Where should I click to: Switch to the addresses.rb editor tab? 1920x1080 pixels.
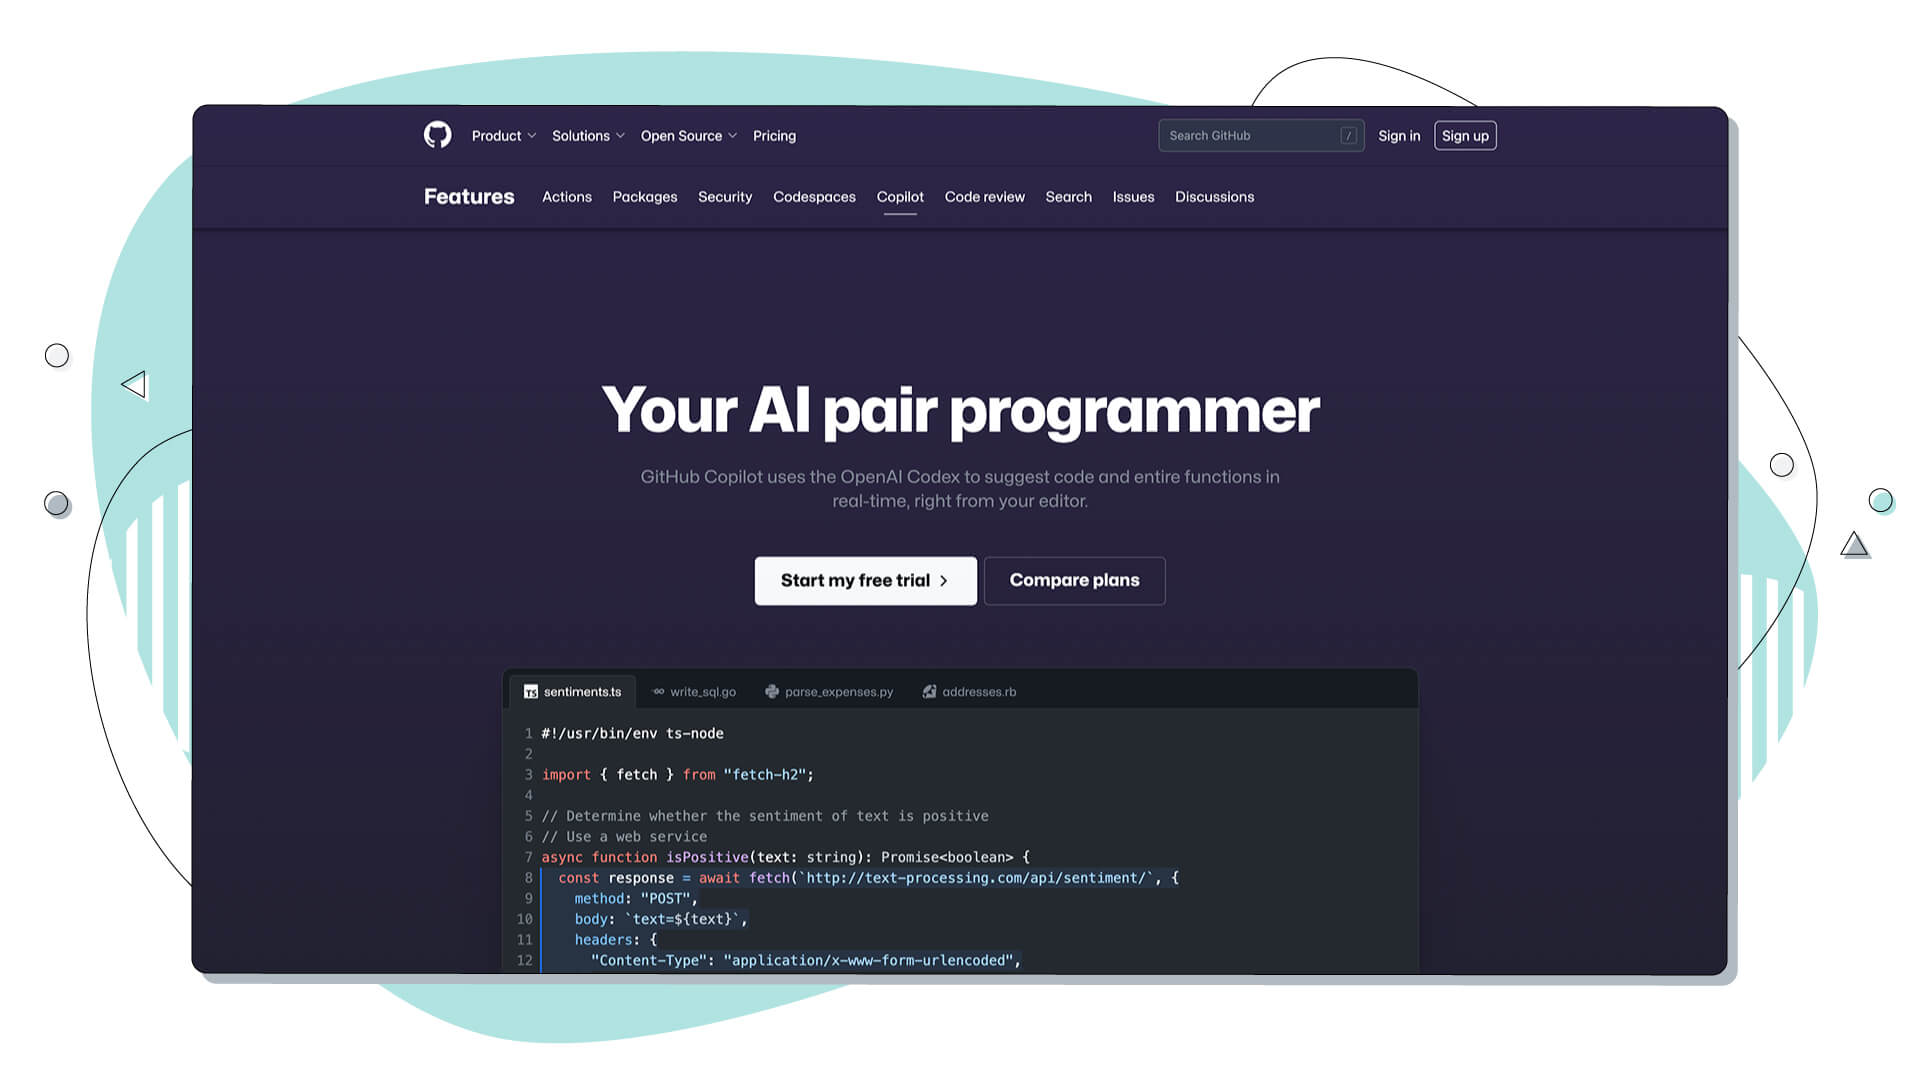point(969,692)
